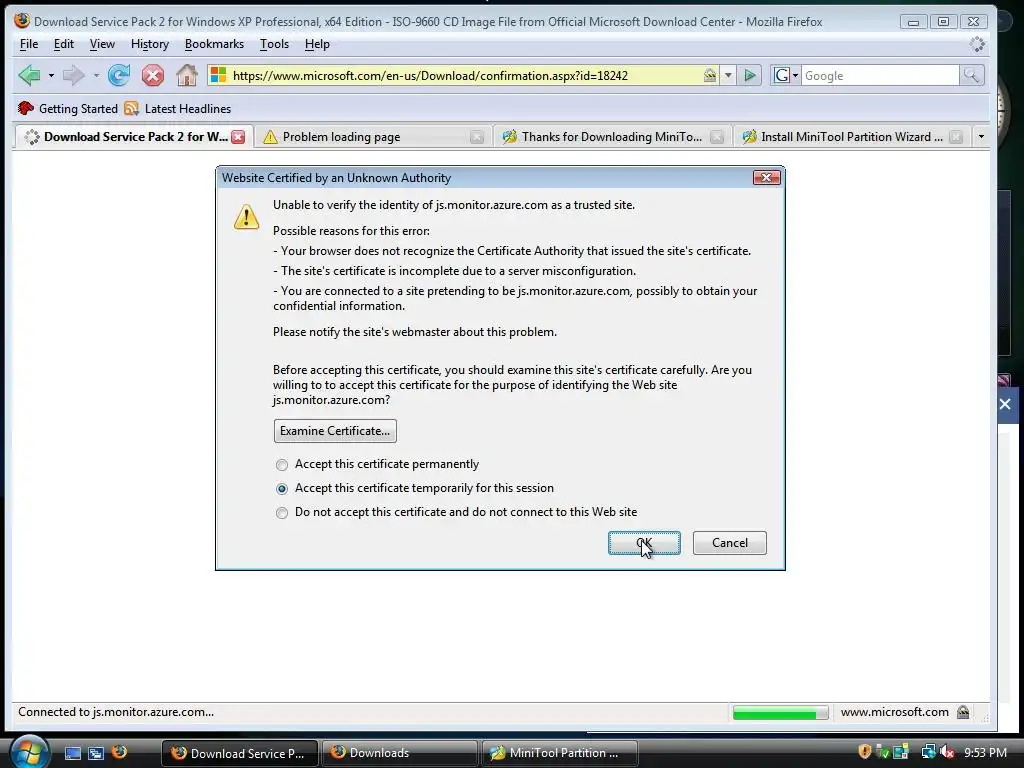Click the grey Forward arrow button
Image resolution: width=1024 pixels, height=768 pixels.
click(x=73, y=76)
